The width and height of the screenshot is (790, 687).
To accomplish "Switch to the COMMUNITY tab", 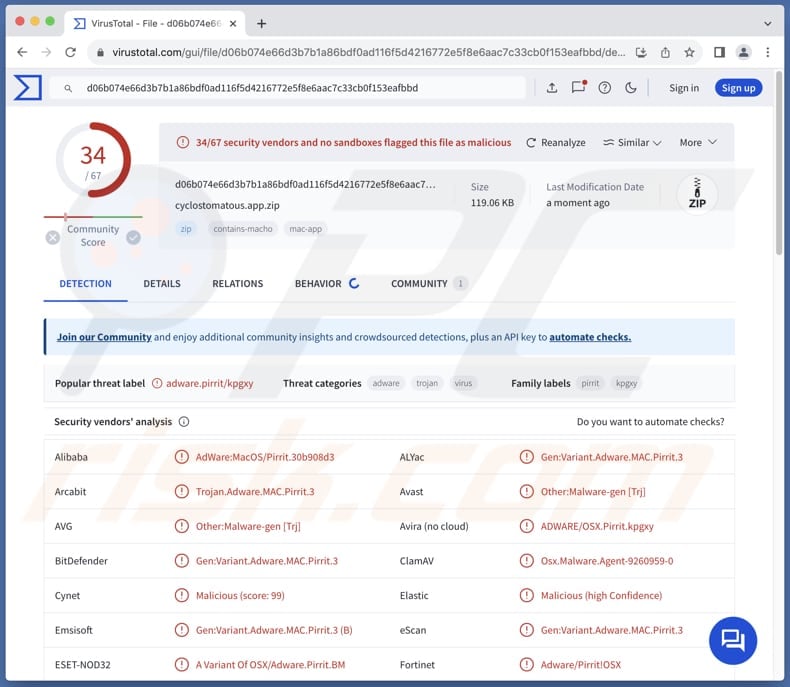I will pyautogui.click(x=429, y=284).
